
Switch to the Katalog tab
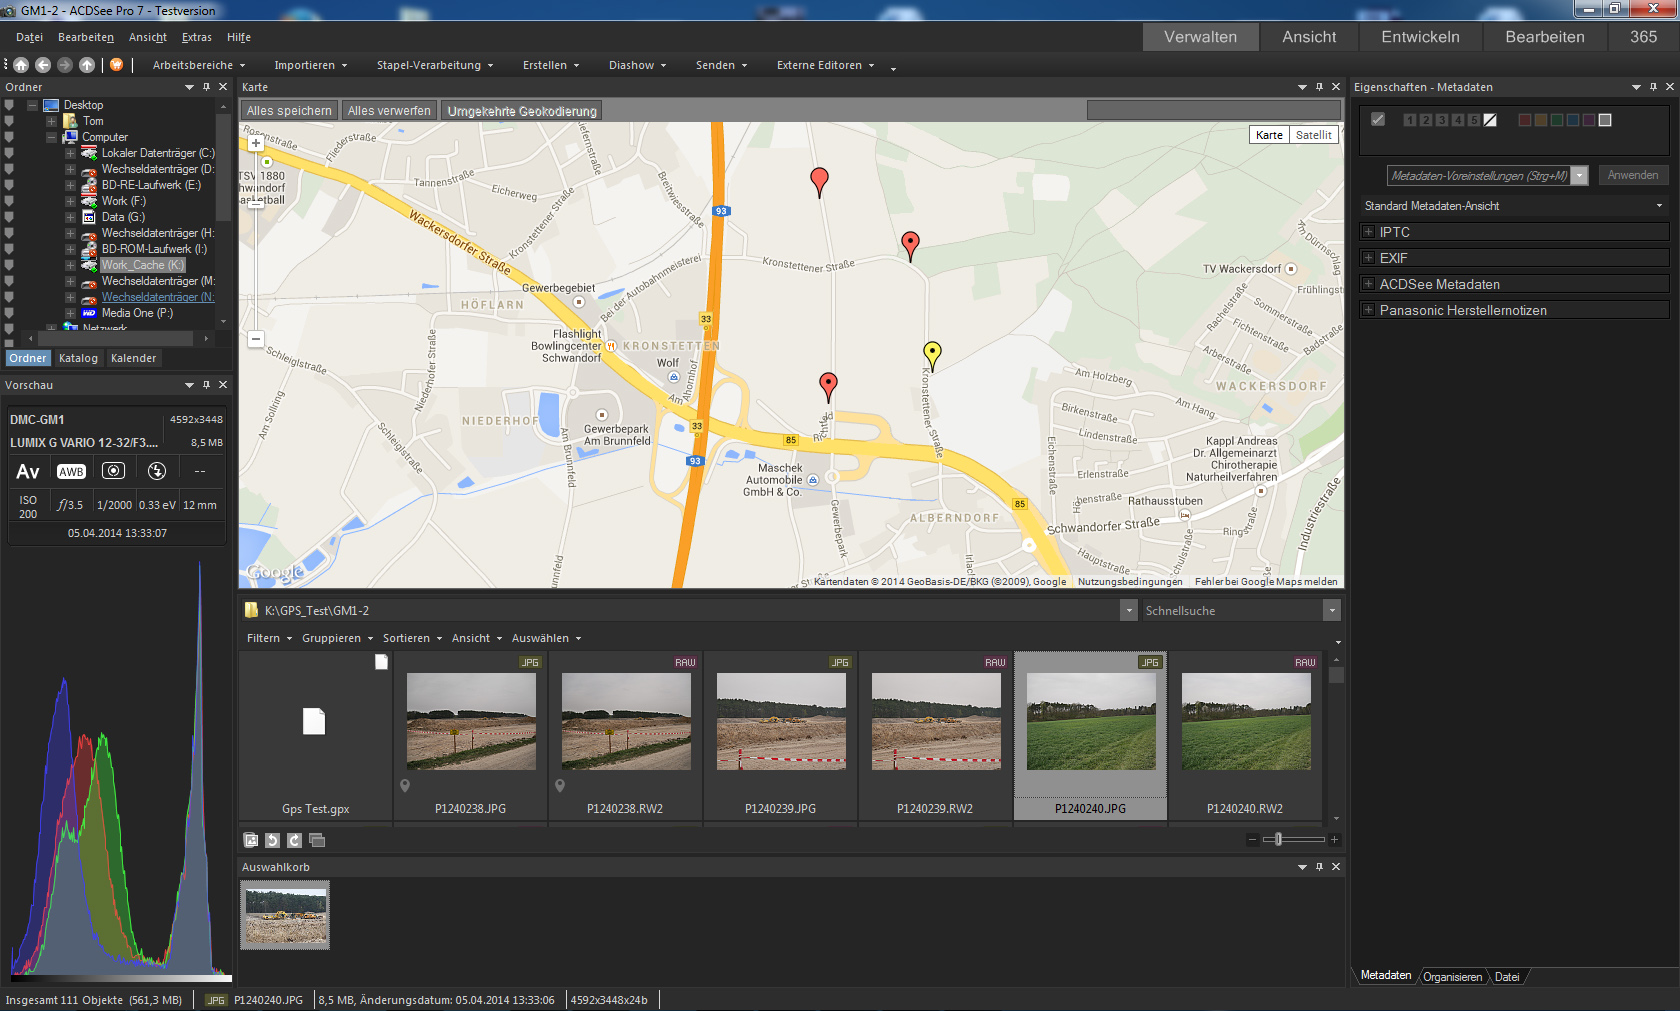click(78, 358)
